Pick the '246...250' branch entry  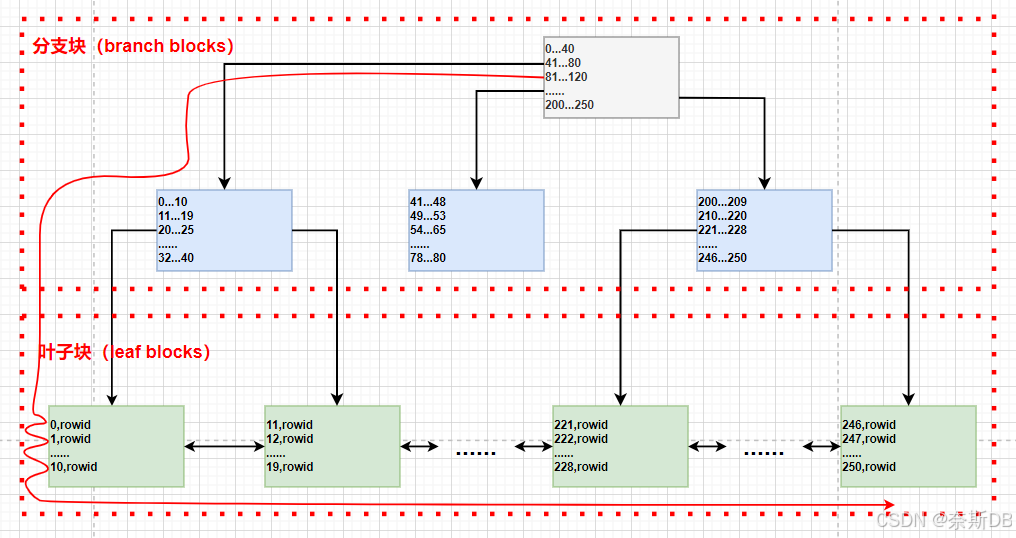tap(722, 257)
